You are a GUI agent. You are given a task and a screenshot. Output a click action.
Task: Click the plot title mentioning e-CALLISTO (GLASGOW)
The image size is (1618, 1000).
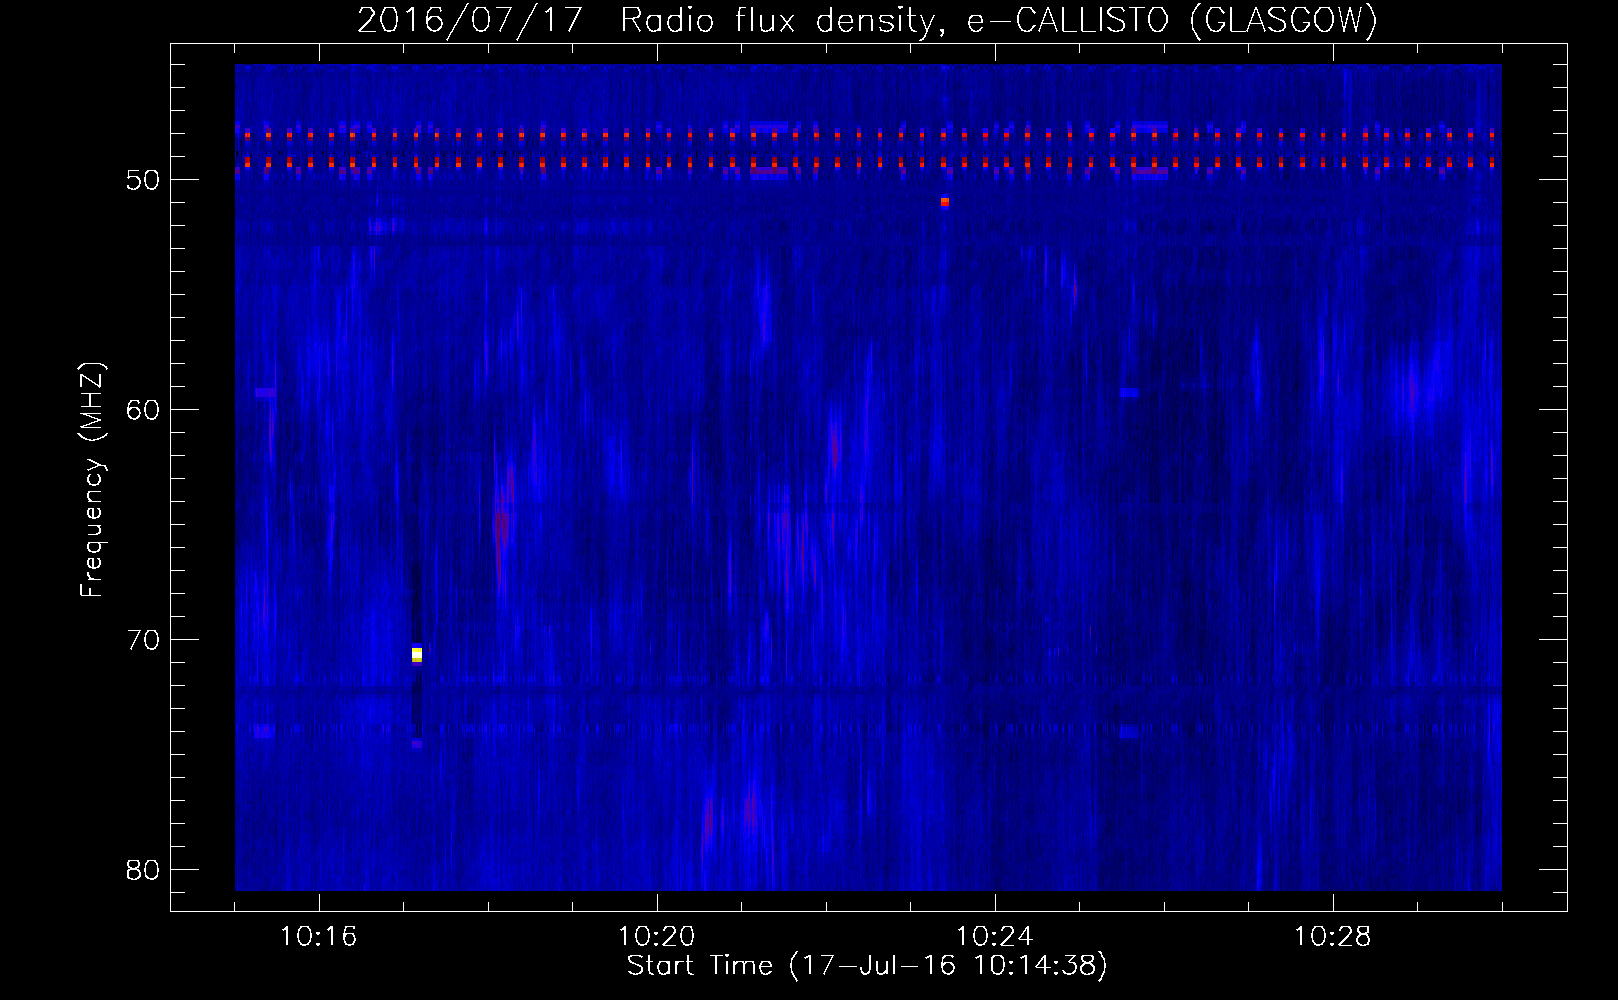[x=867, y=21]
